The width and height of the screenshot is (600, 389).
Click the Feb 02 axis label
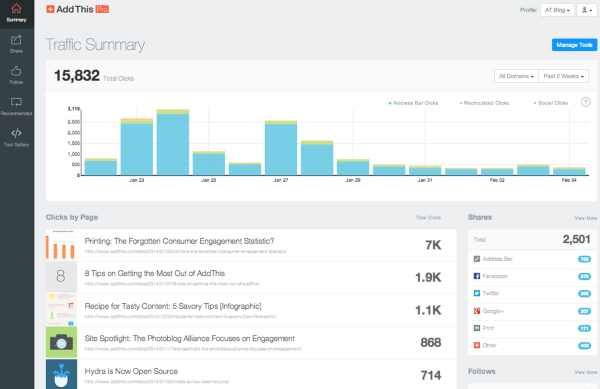[x=497, y=180]
